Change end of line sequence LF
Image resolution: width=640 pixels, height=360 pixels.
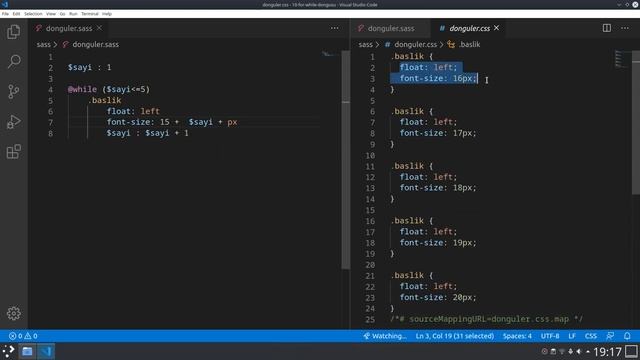pos(571,336)
